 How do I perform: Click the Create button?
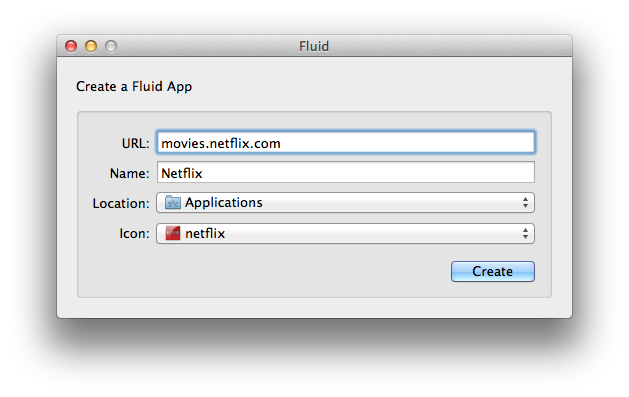[493, 271]
